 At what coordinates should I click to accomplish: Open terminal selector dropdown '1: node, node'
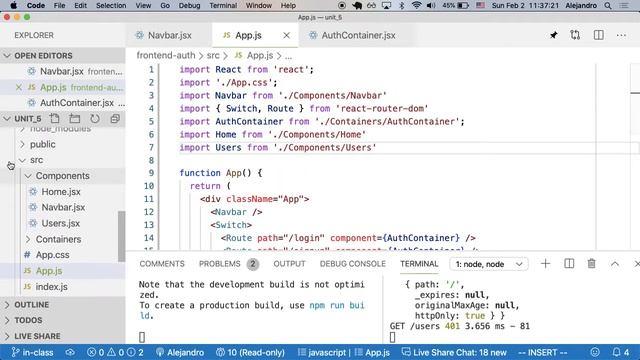[x=489, y=264]
